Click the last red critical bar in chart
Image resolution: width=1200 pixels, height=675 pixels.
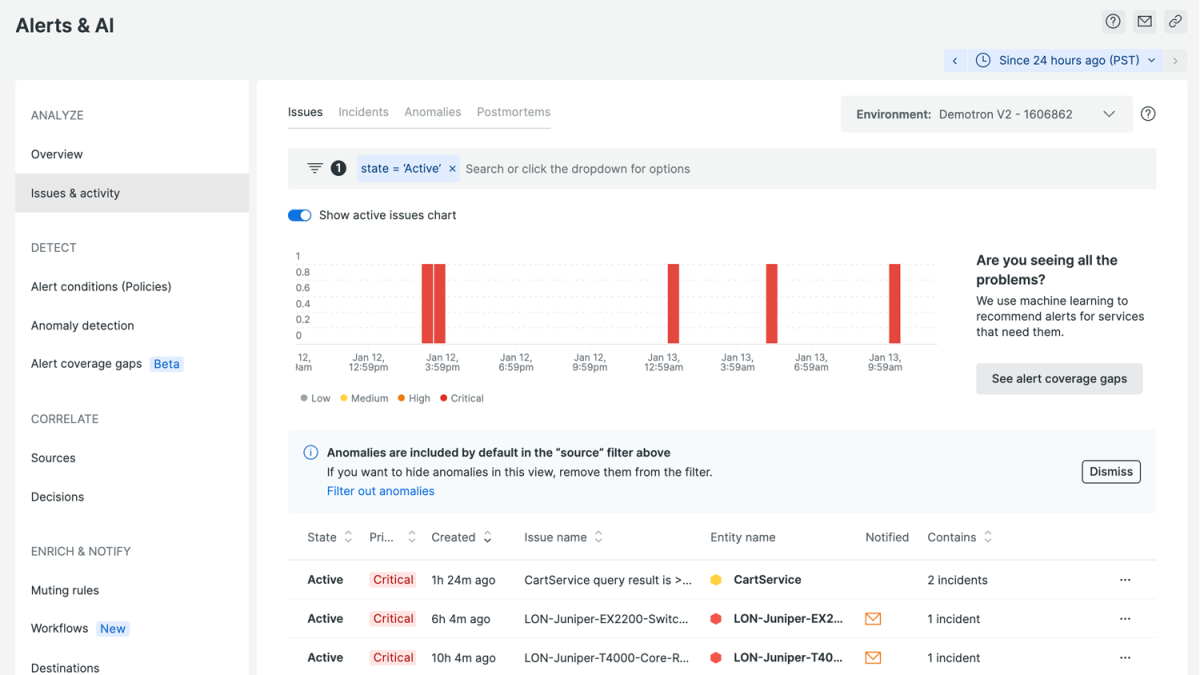(895, 304)
